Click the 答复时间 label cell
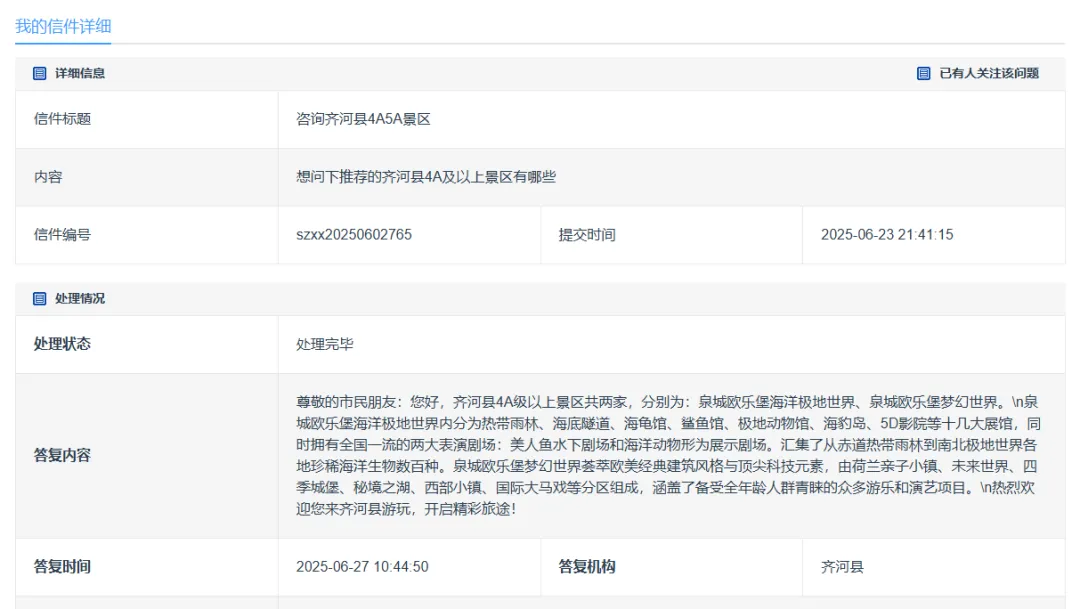Screen dimensions: 1080x609 click(147, 567)
